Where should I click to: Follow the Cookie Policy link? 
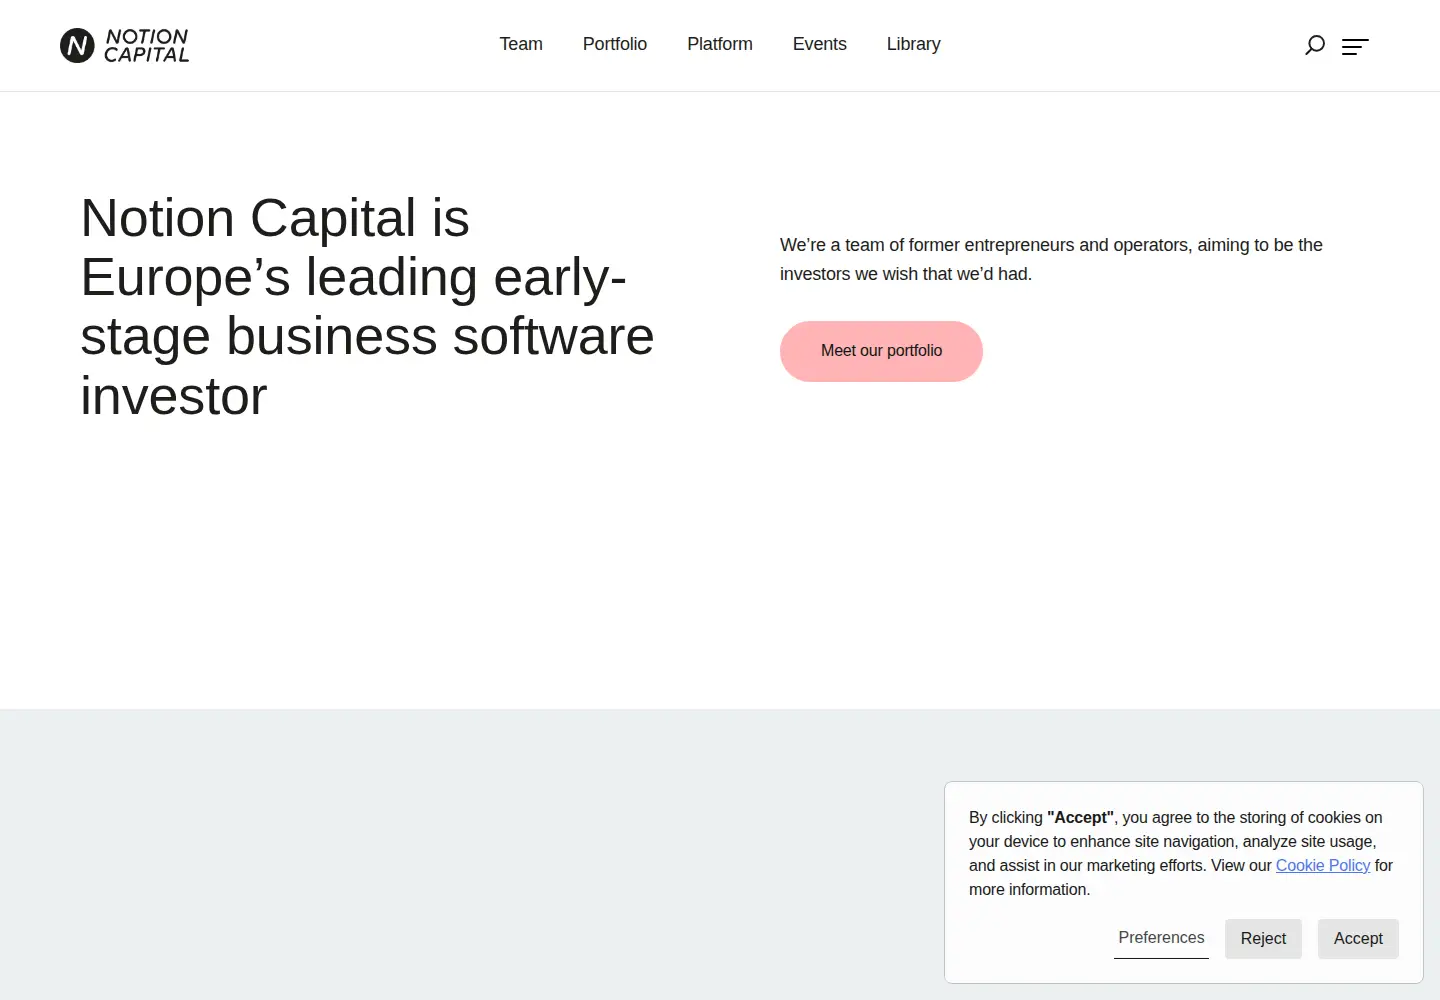click(x=1322, y=865)
